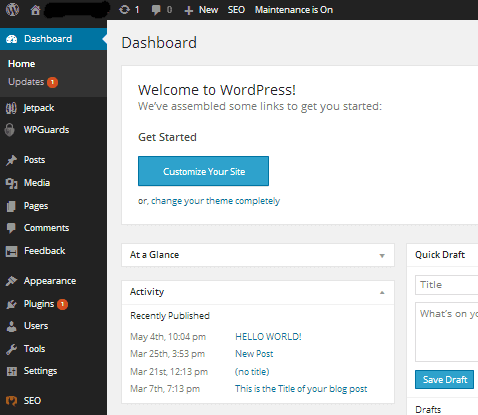Click the At a Glance heading
This screenshot has width=478, height=415.
154,255
